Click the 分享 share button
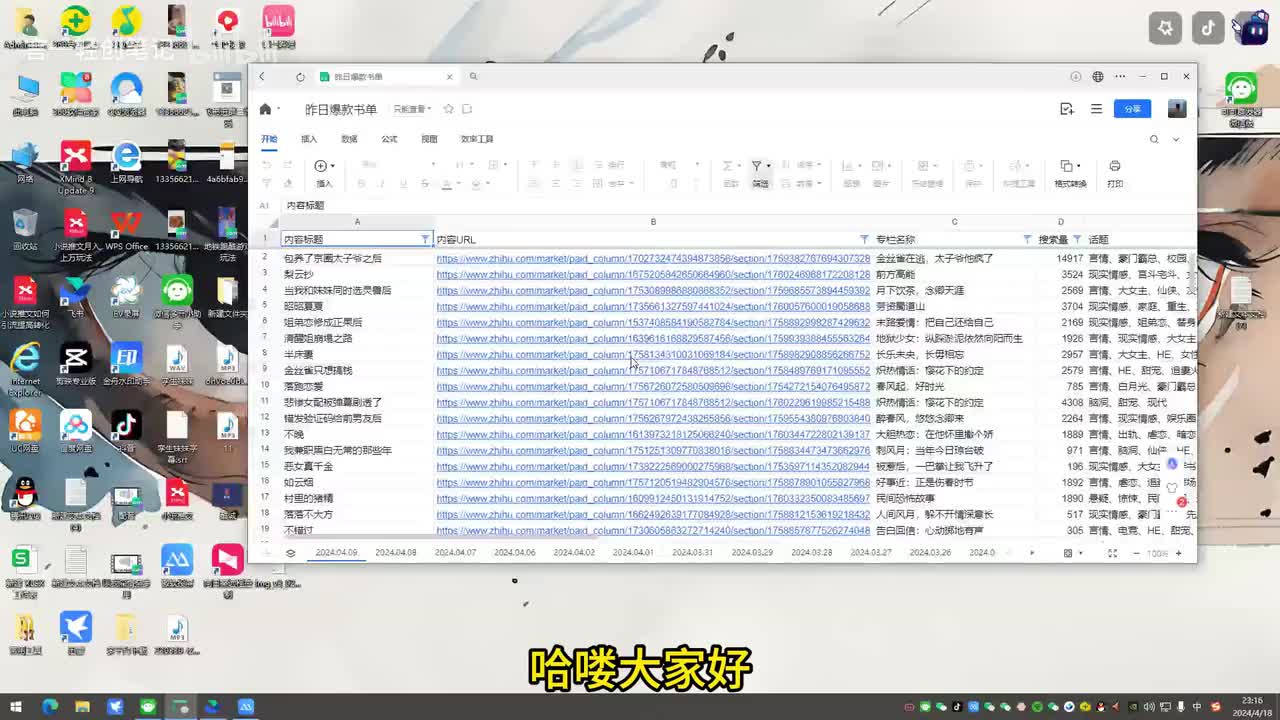 pos(1132,109)
